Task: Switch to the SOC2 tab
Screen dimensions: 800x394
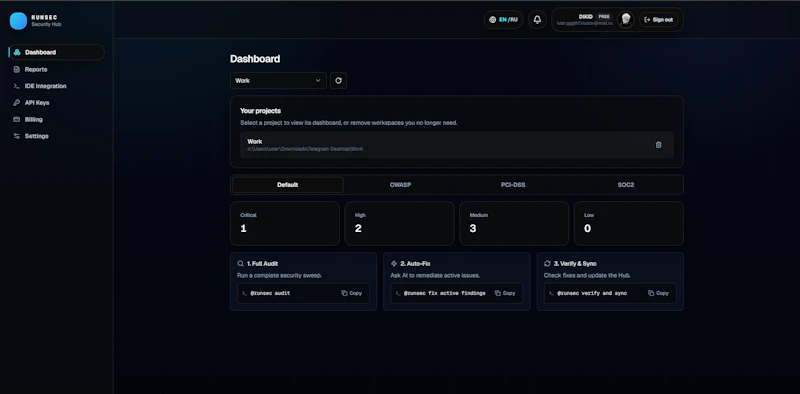Action: [626, 185]
